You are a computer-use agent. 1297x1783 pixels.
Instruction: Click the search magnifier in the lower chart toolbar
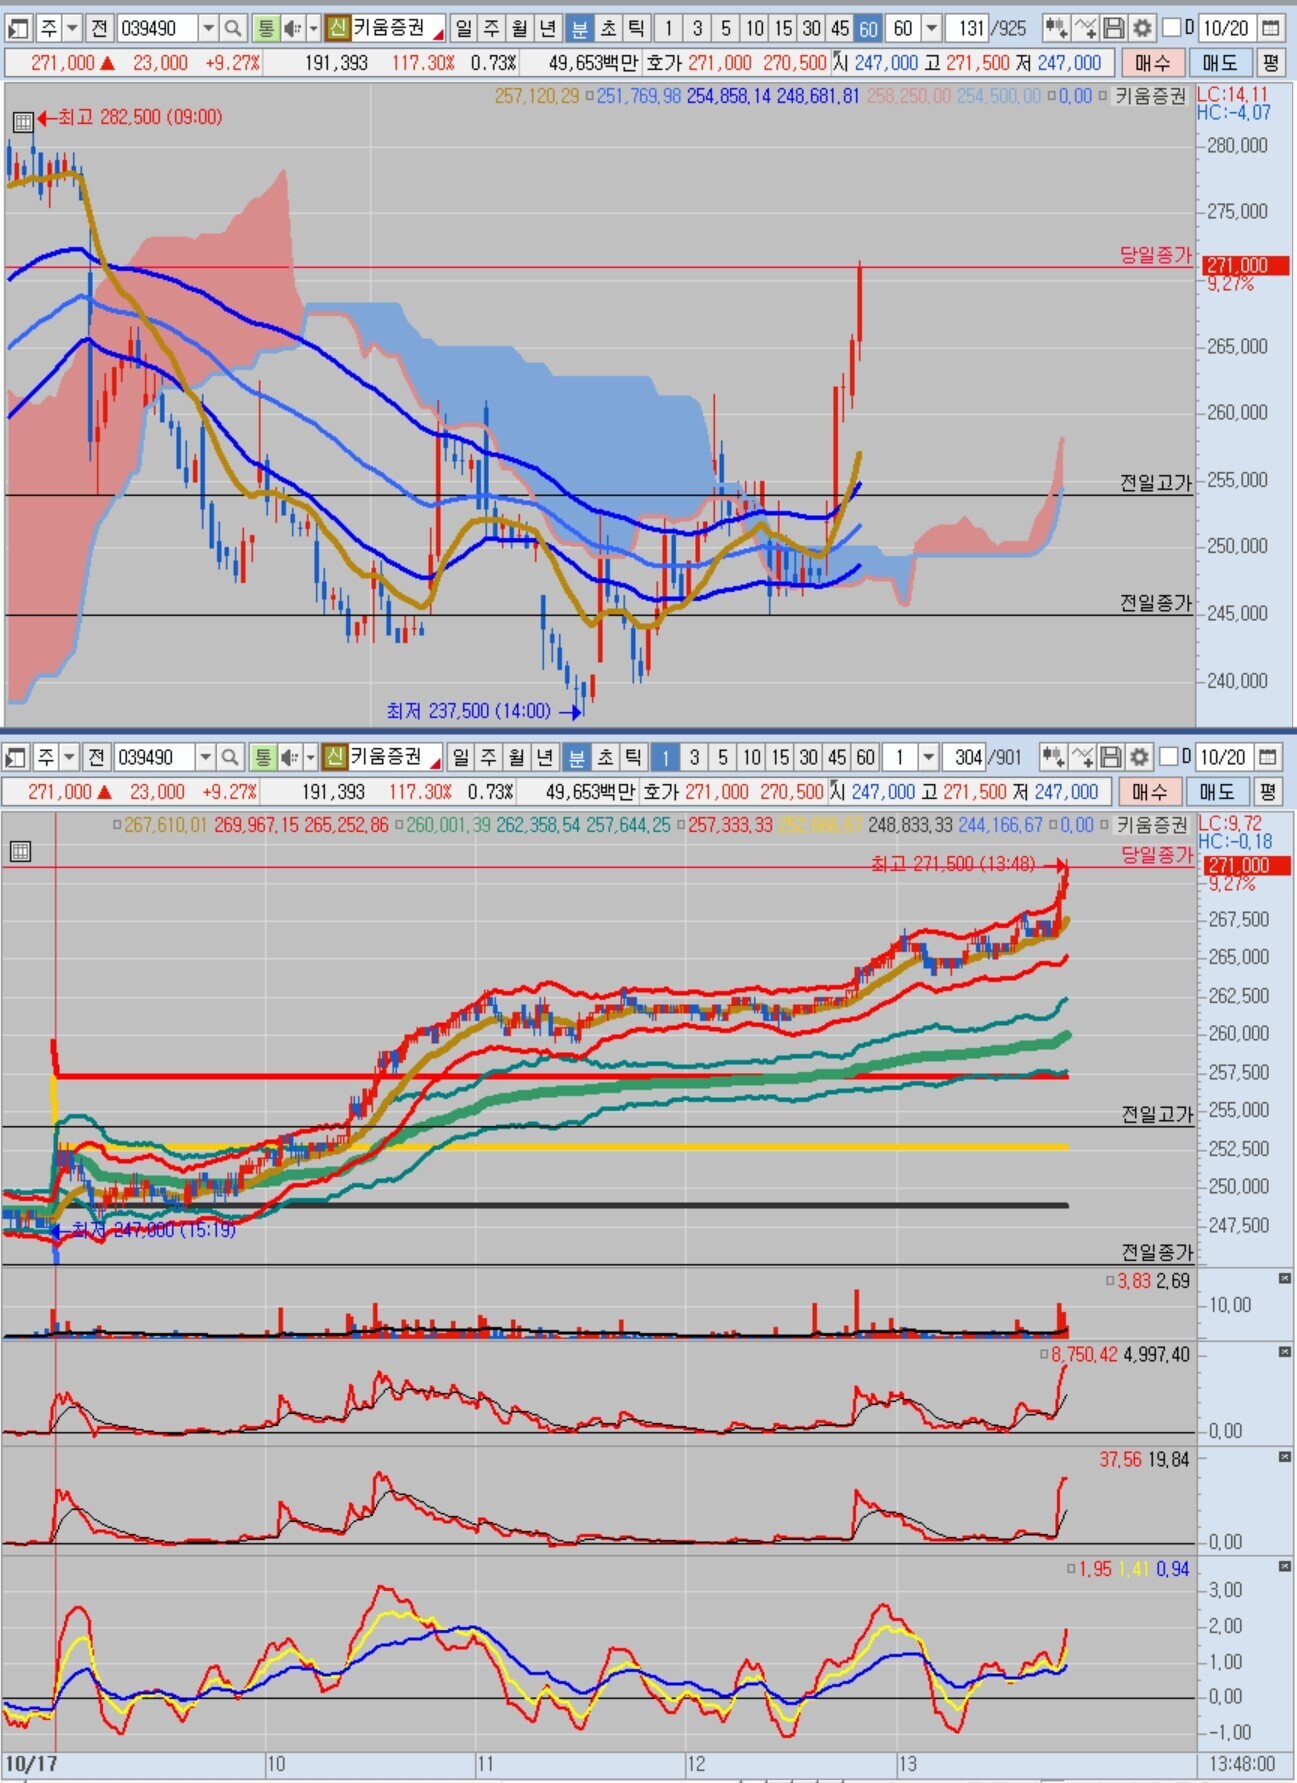(231, 757)
